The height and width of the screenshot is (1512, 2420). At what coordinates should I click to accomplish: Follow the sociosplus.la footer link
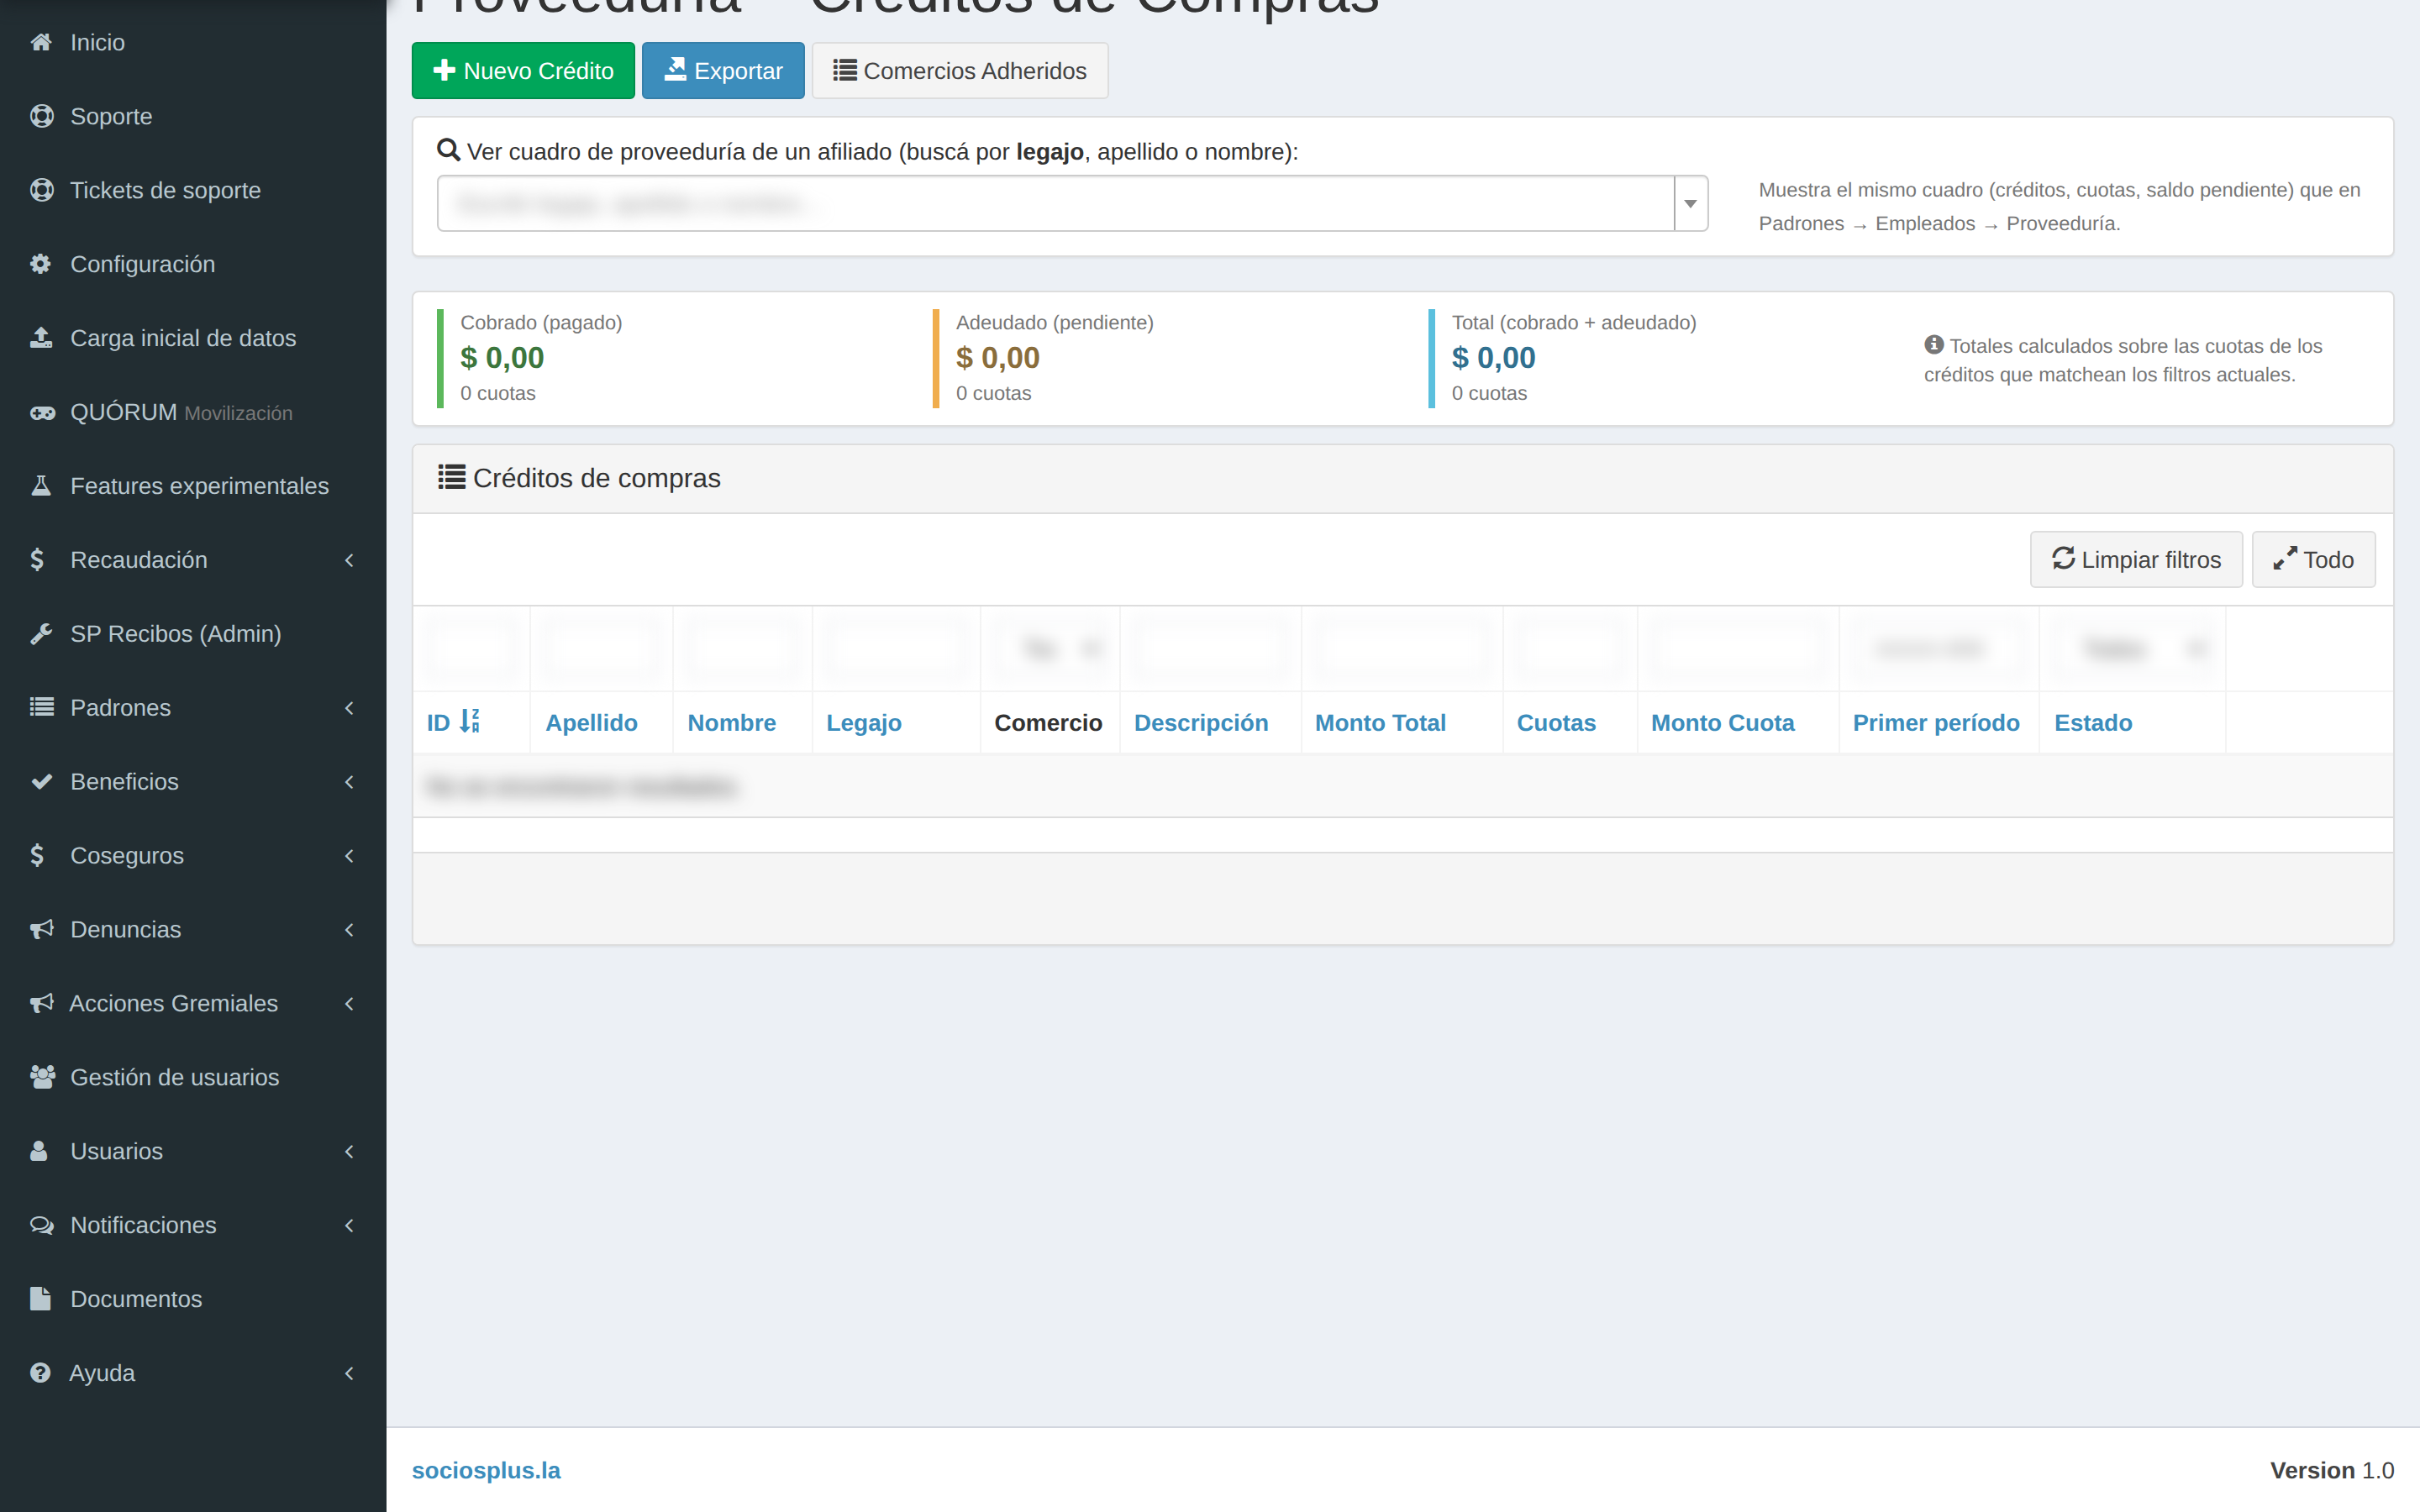point(486,1470)
